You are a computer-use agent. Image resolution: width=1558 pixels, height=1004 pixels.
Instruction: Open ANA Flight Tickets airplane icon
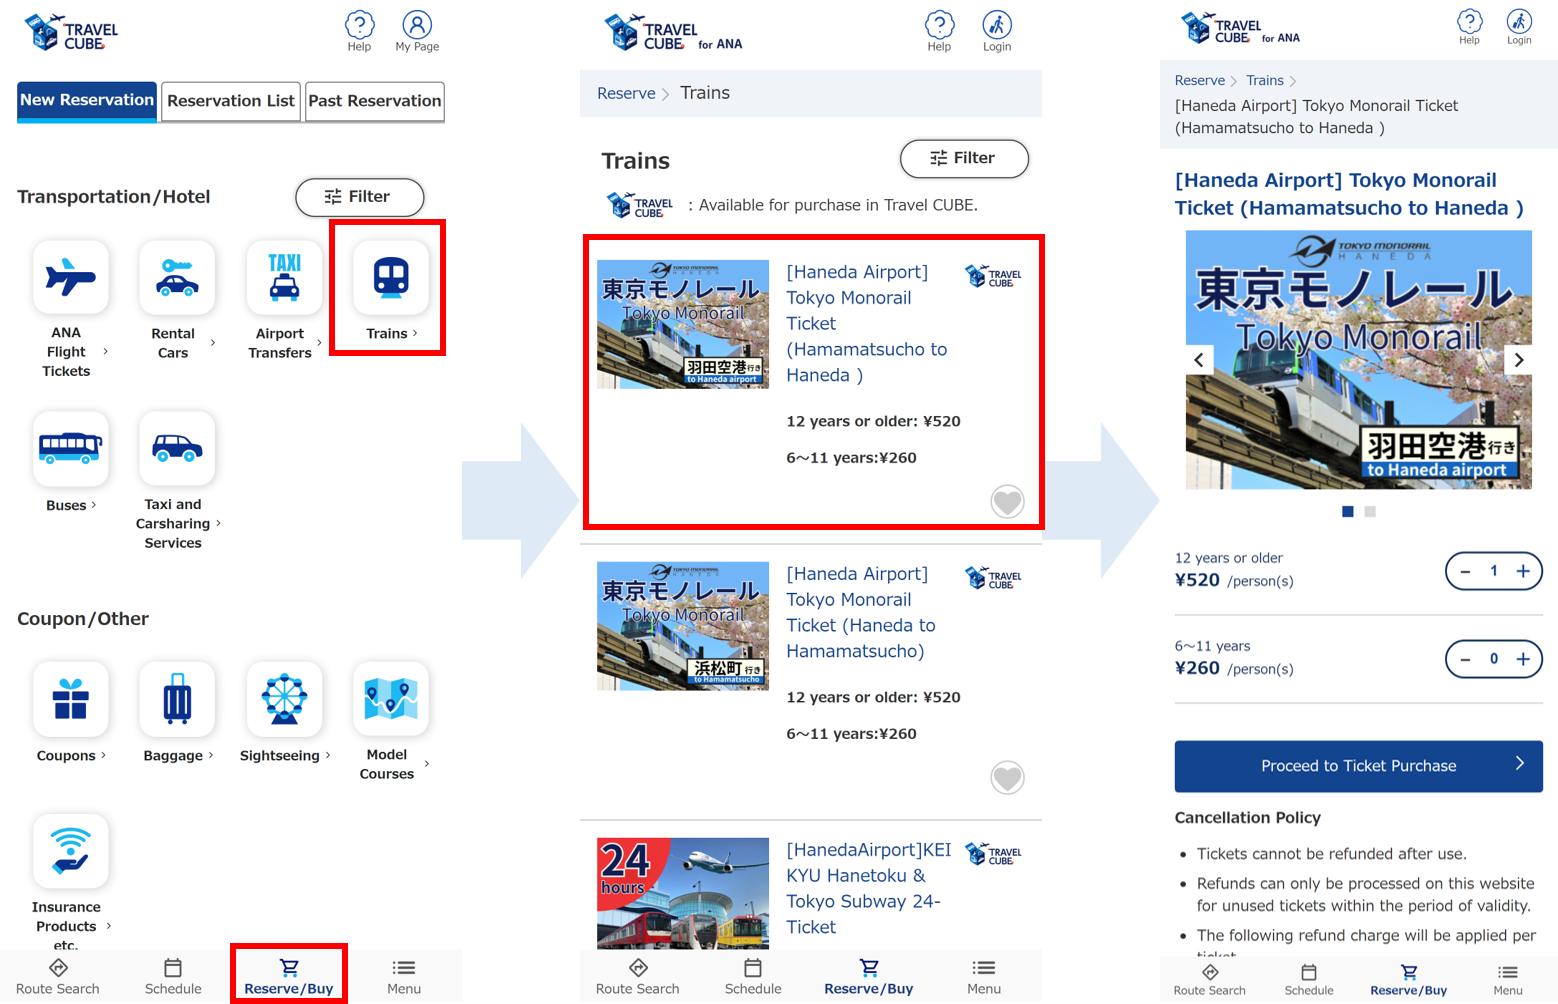[70, 277]
